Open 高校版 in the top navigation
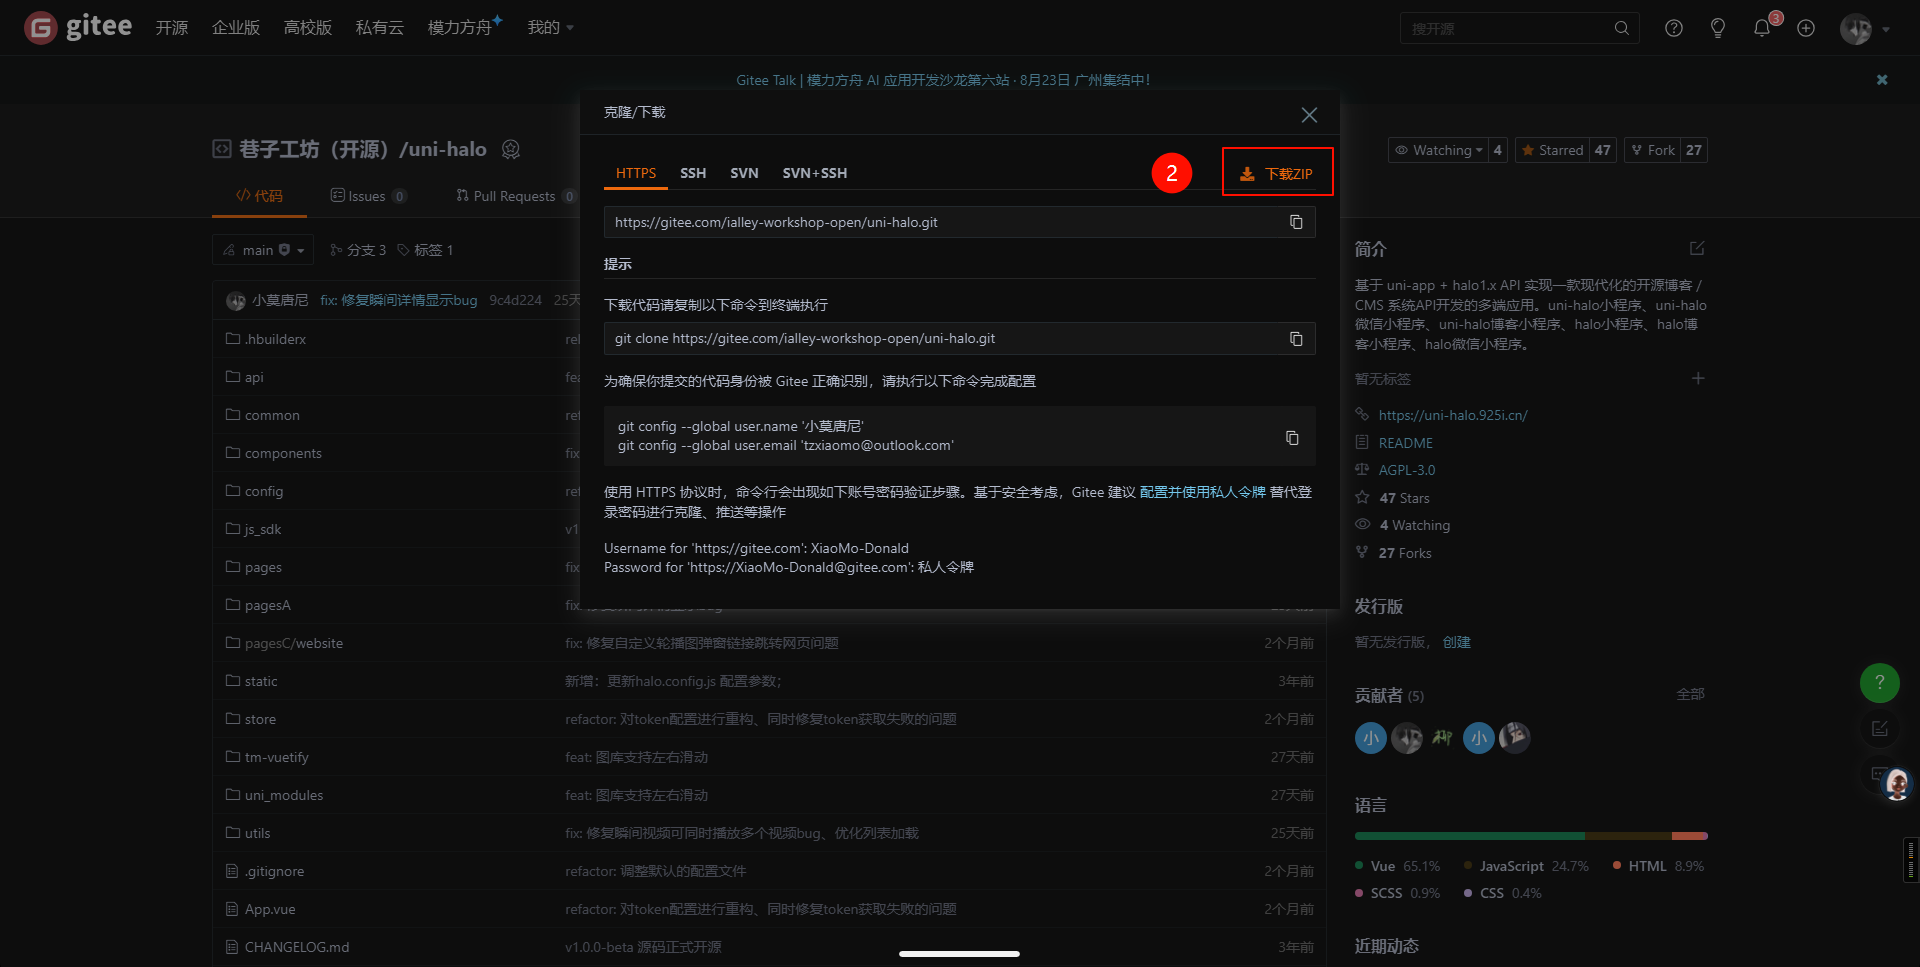This screenshot has width=1920, height=967. click(x=308, y=28)
